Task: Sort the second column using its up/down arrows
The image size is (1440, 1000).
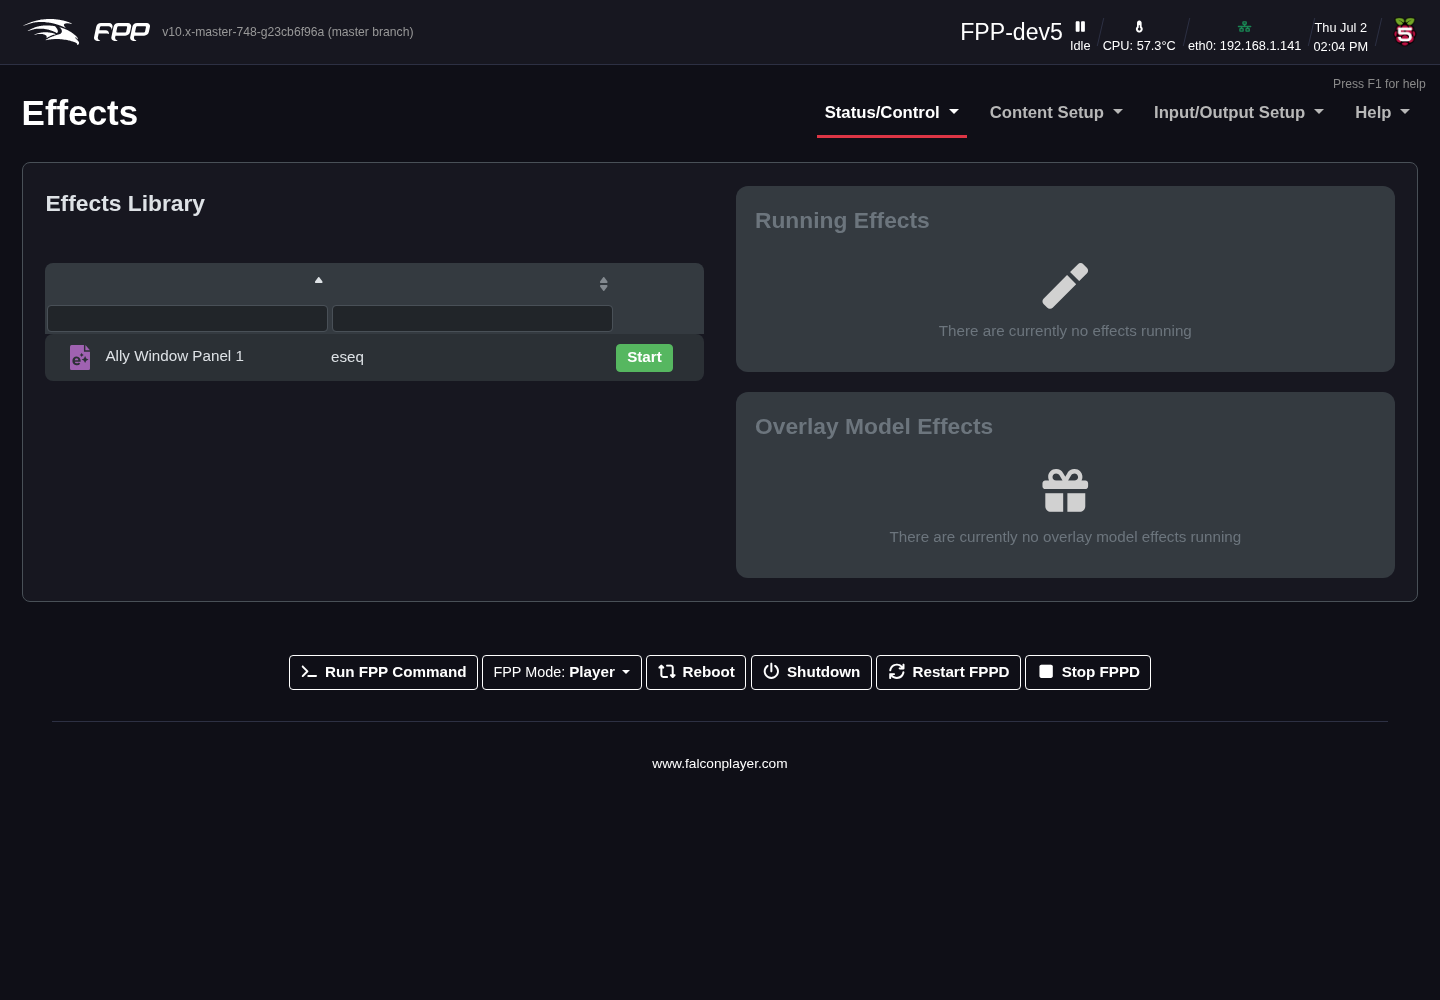Action: tap(604, 284)
